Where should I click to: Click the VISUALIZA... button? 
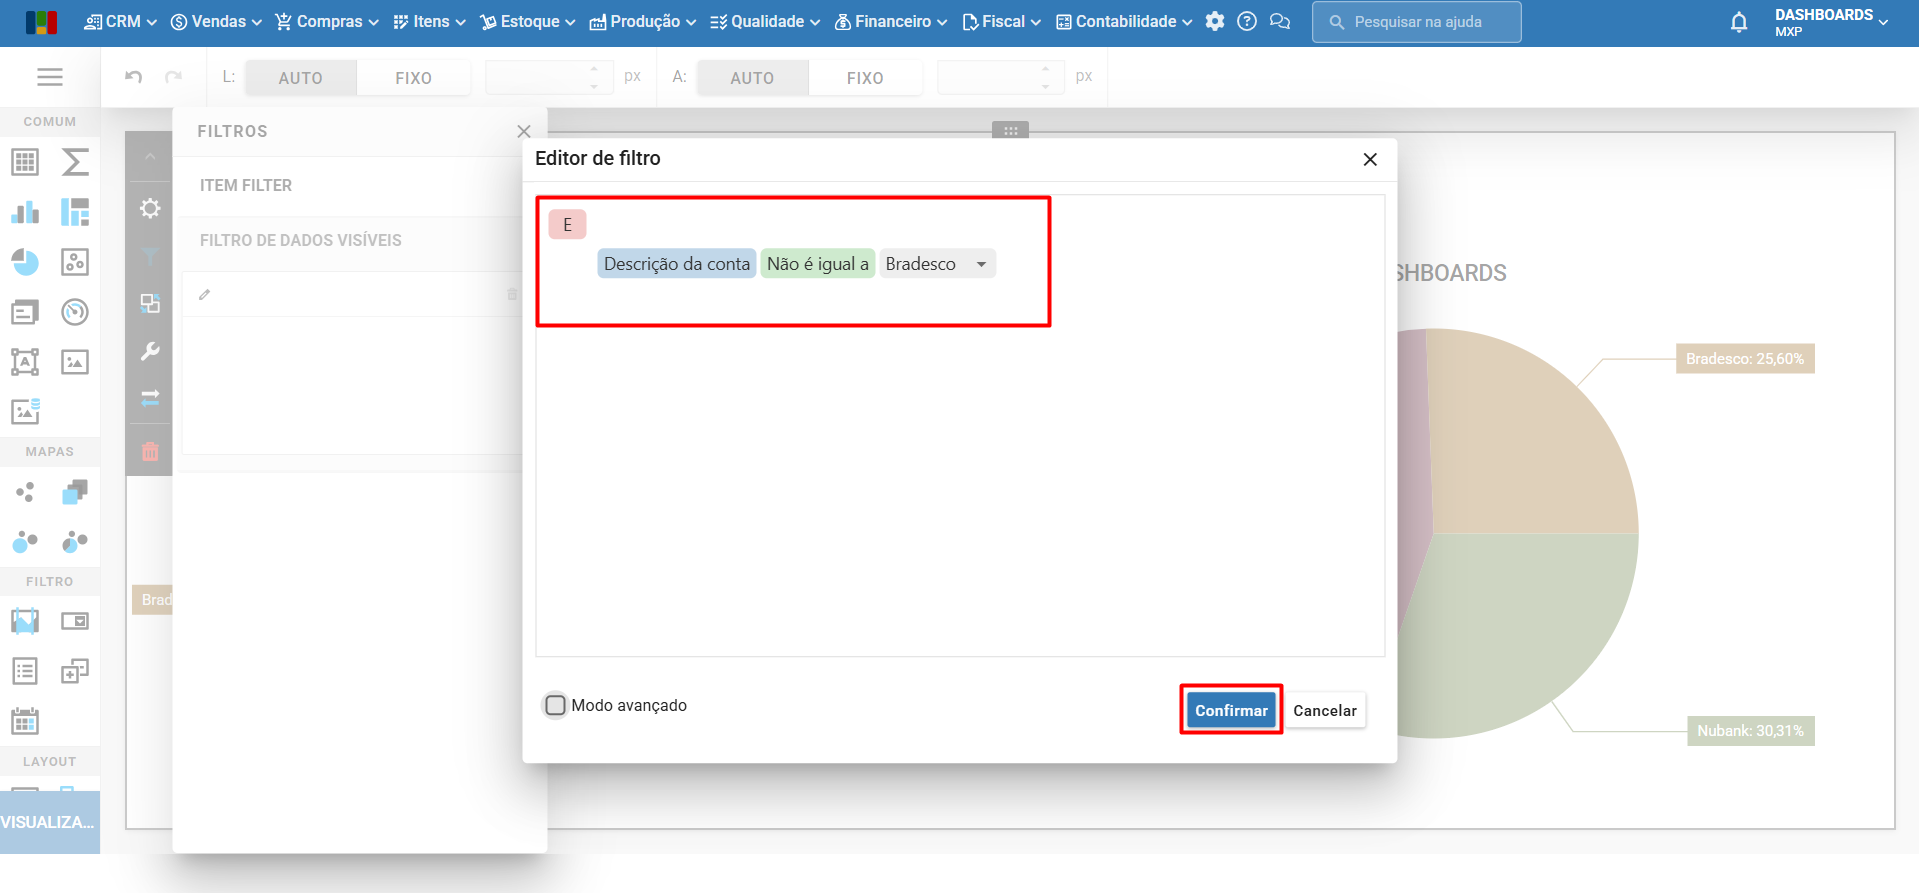pos(50,822)
